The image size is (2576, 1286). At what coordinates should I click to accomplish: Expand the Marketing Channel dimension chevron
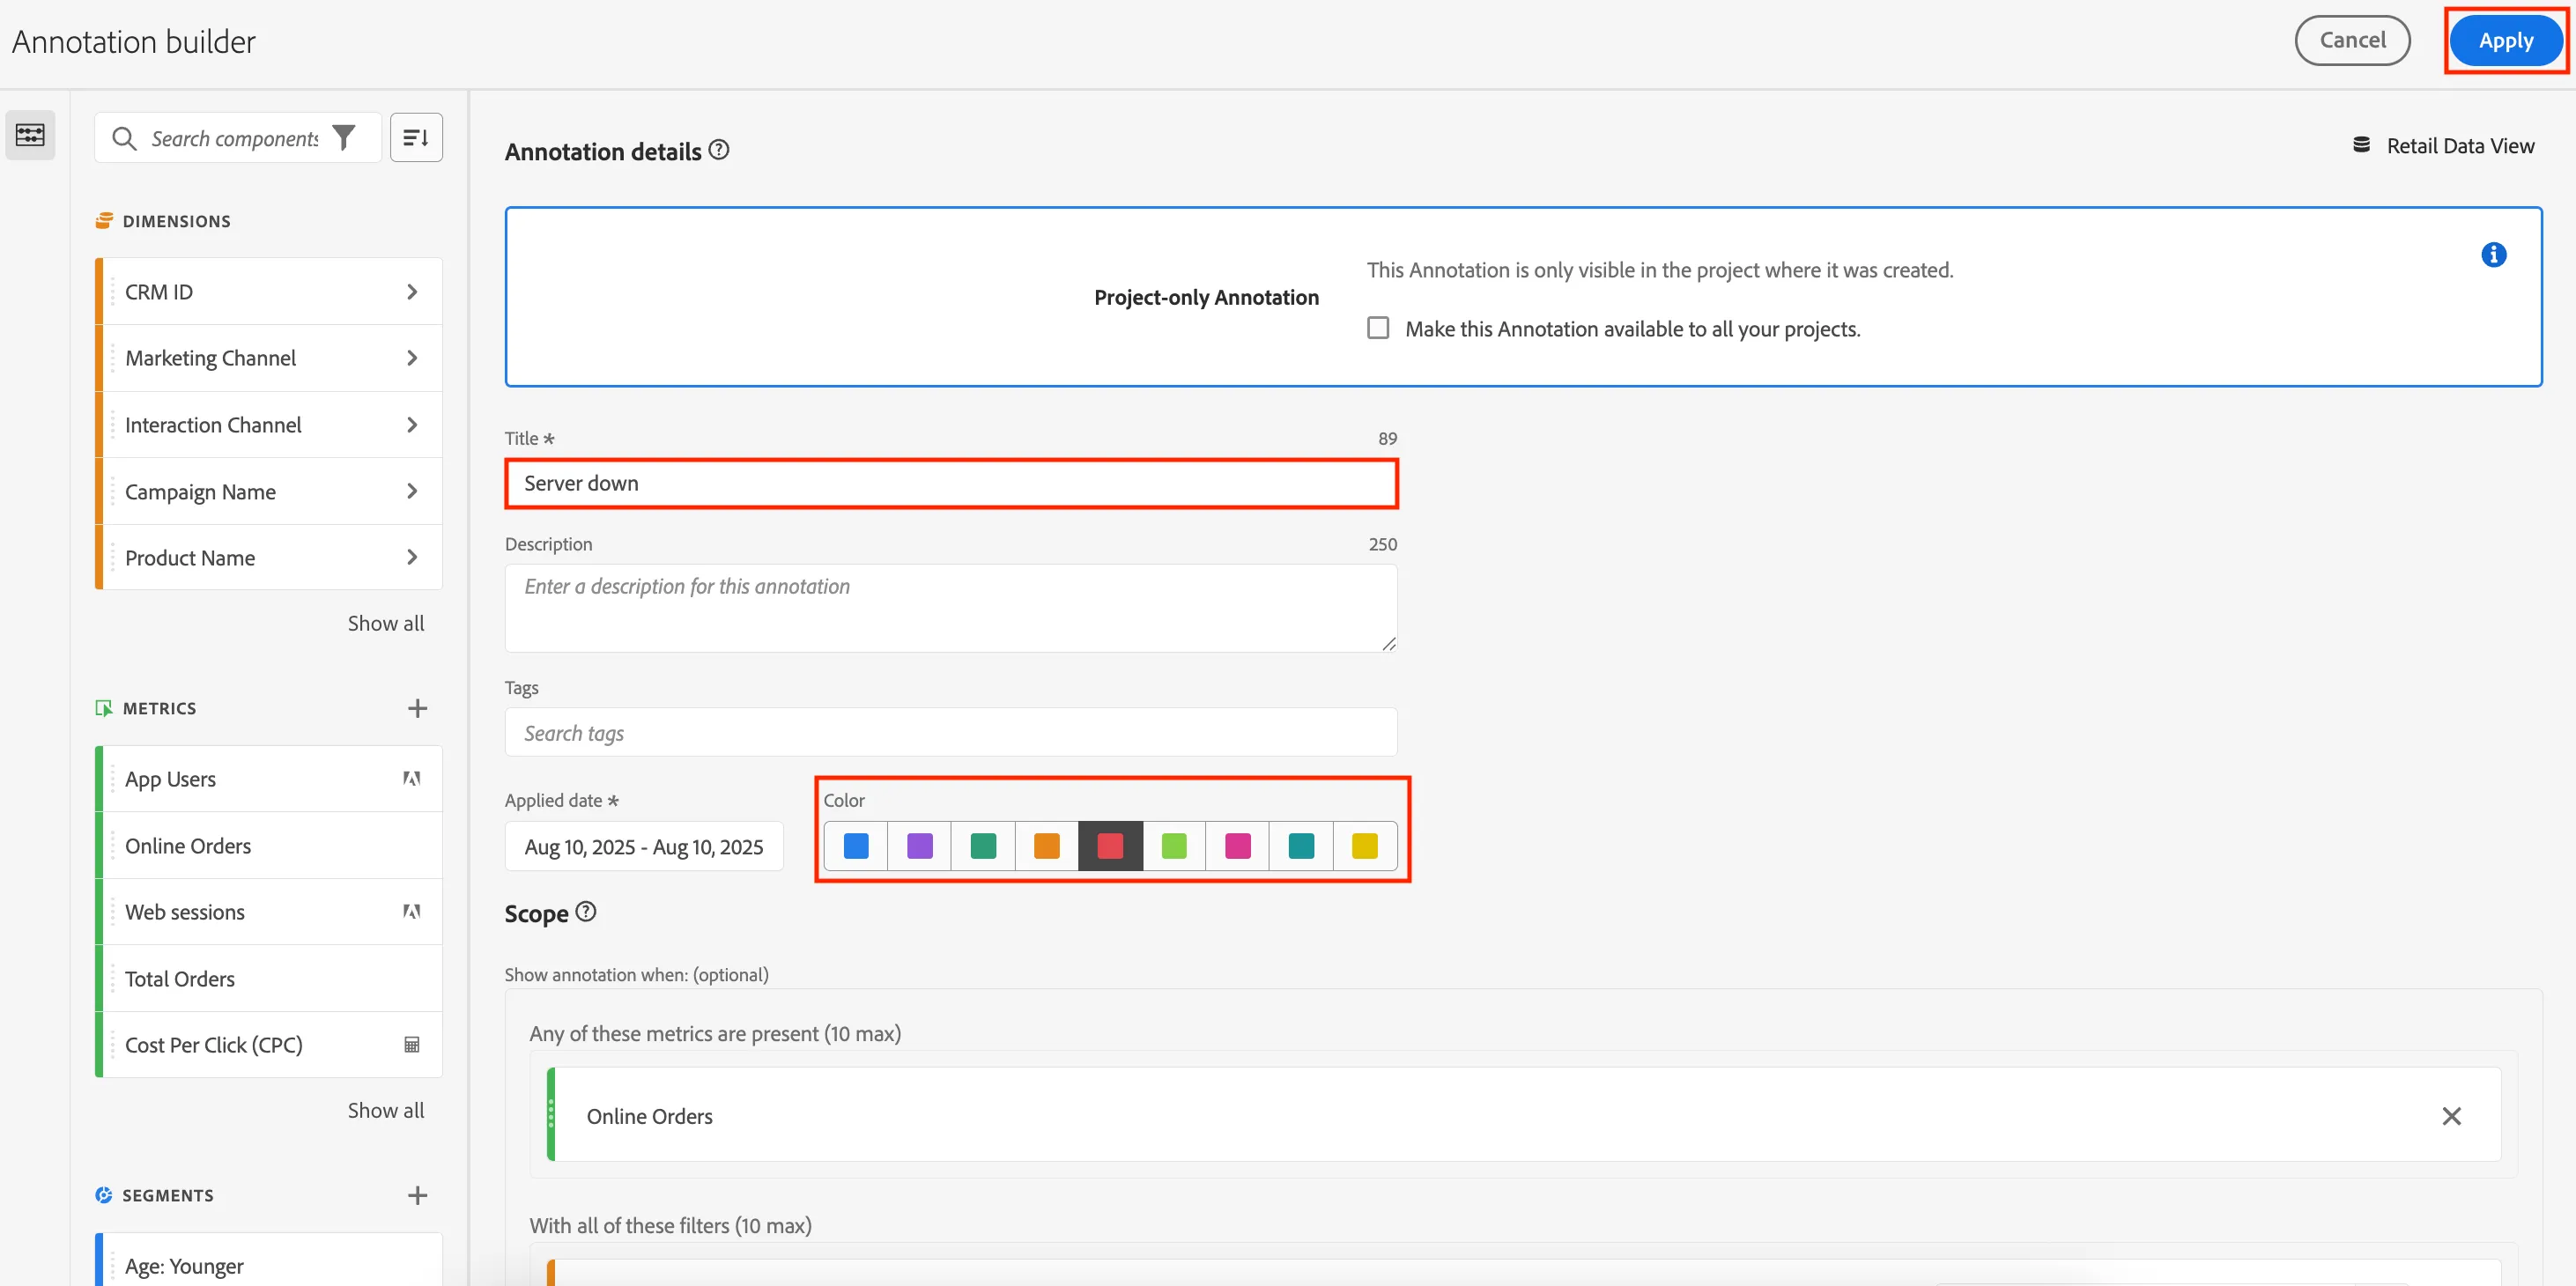pos(412,358)
